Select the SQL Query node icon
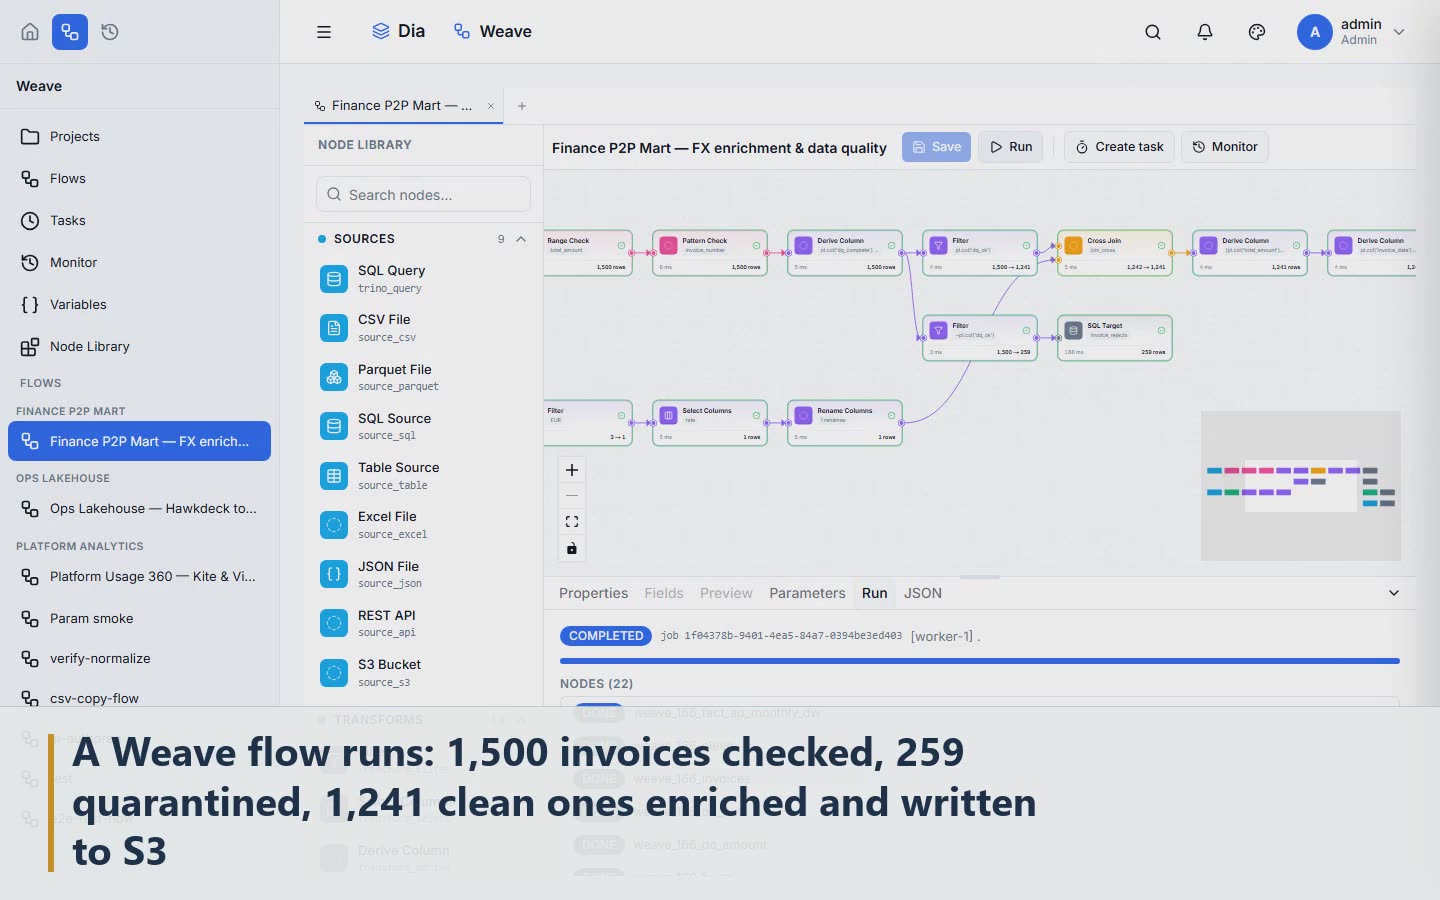This screenshot has height=900, width=1440. 334,279
